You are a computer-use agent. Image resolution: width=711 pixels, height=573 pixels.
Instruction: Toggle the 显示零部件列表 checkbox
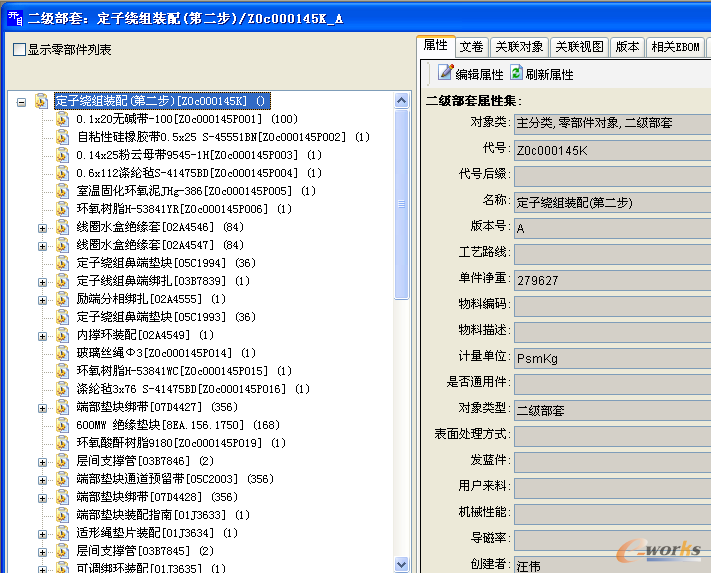(19, 50)
